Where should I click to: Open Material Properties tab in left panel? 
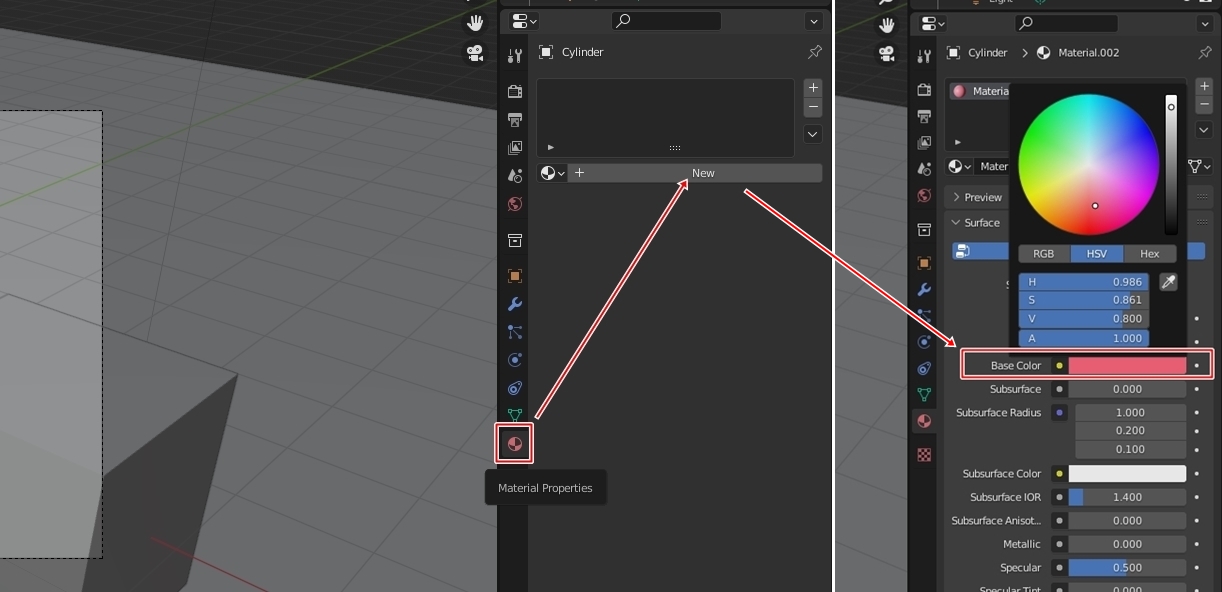click(x=515, y=443)
